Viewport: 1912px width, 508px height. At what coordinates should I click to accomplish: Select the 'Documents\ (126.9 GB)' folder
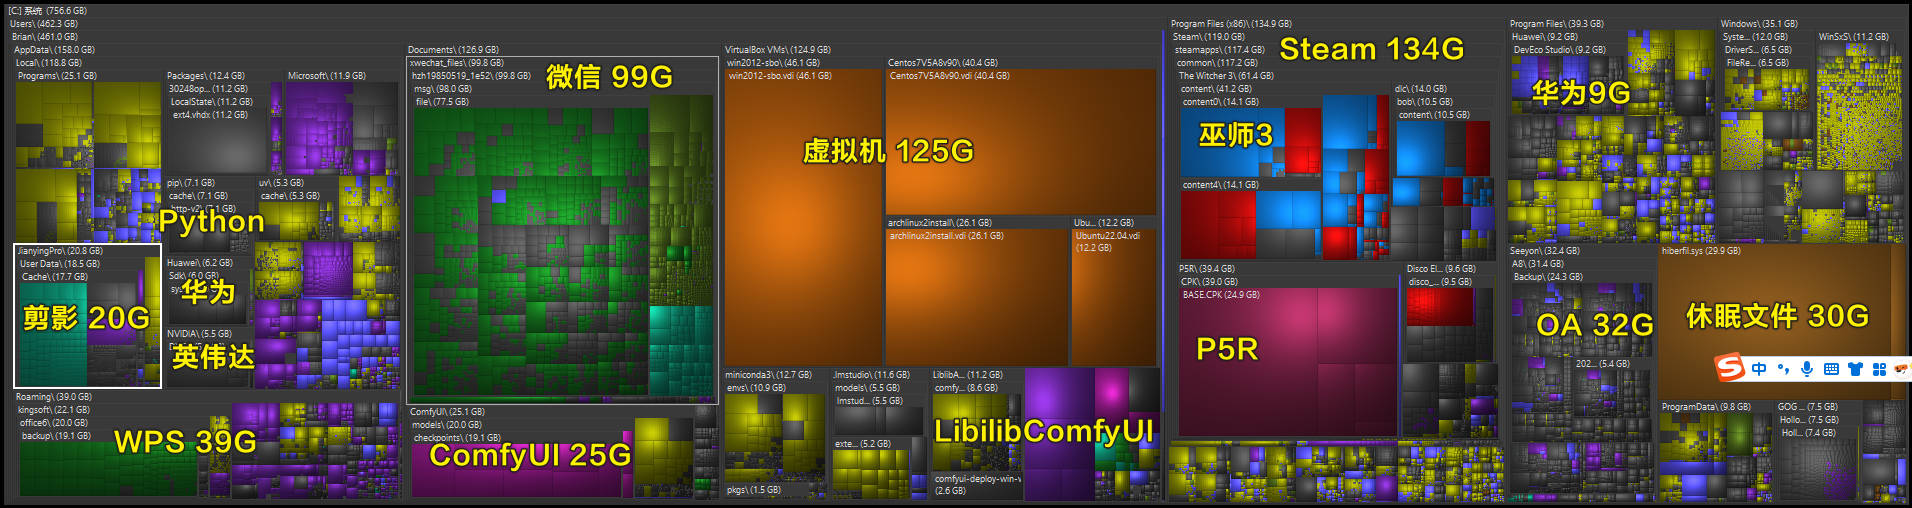click(454, 50)
